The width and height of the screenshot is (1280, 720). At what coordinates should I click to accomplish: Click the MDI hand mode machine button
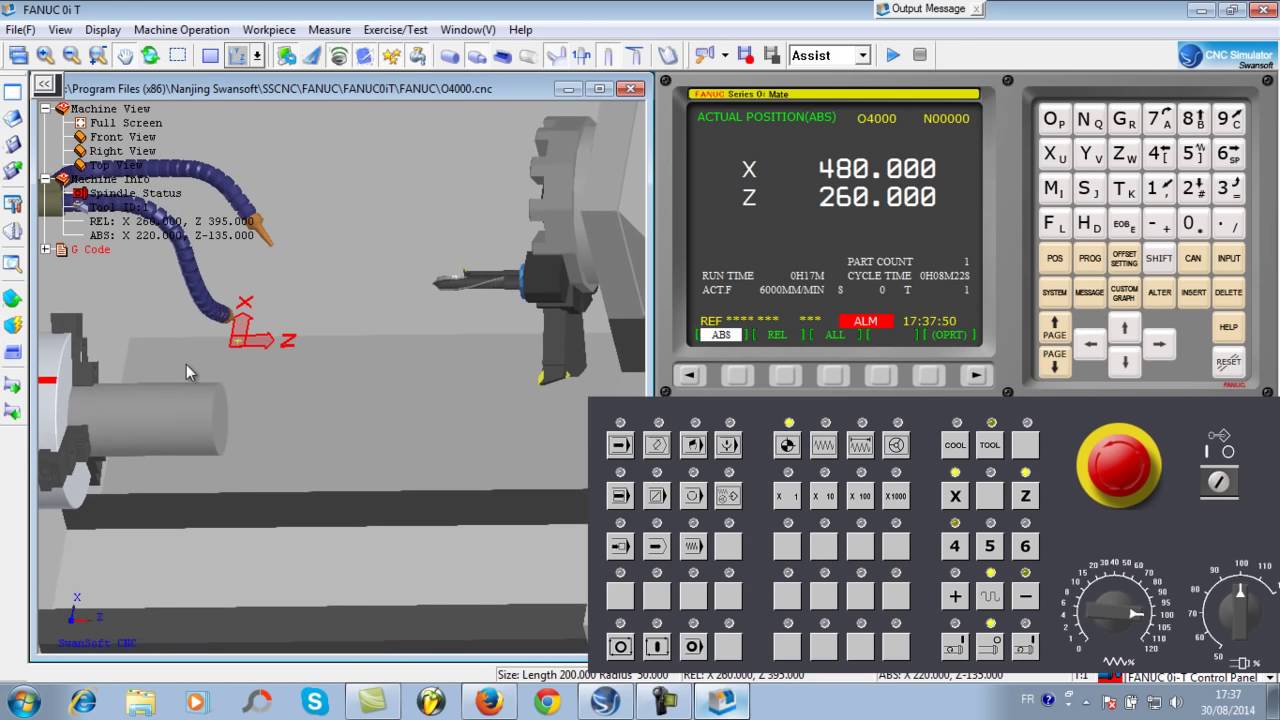pyautogui.click(x=692, y=445)
